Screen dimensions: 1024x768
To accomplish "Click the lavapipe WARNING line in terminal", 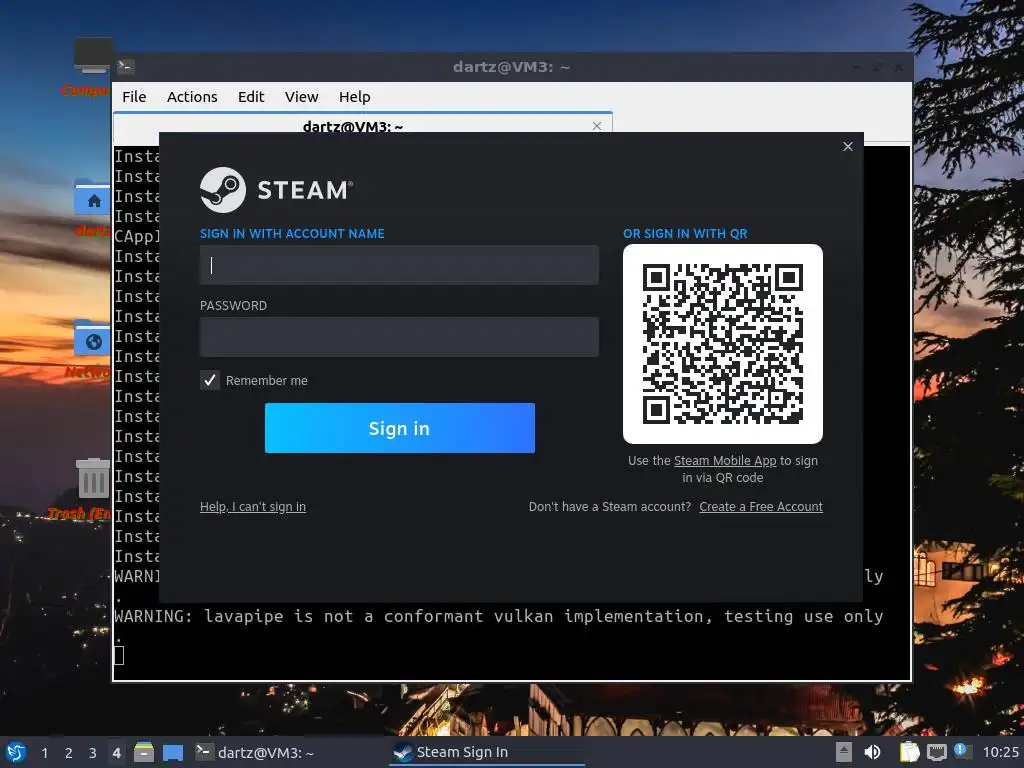I will (499, 616).
